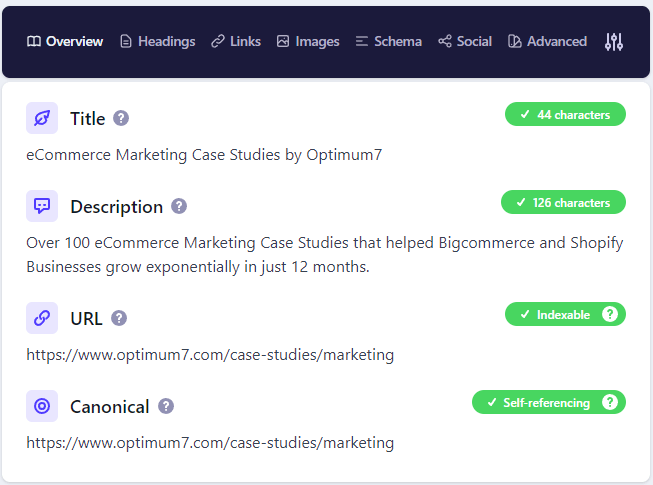
Task: Click the URL chain link icon
Action: (42, 318)
